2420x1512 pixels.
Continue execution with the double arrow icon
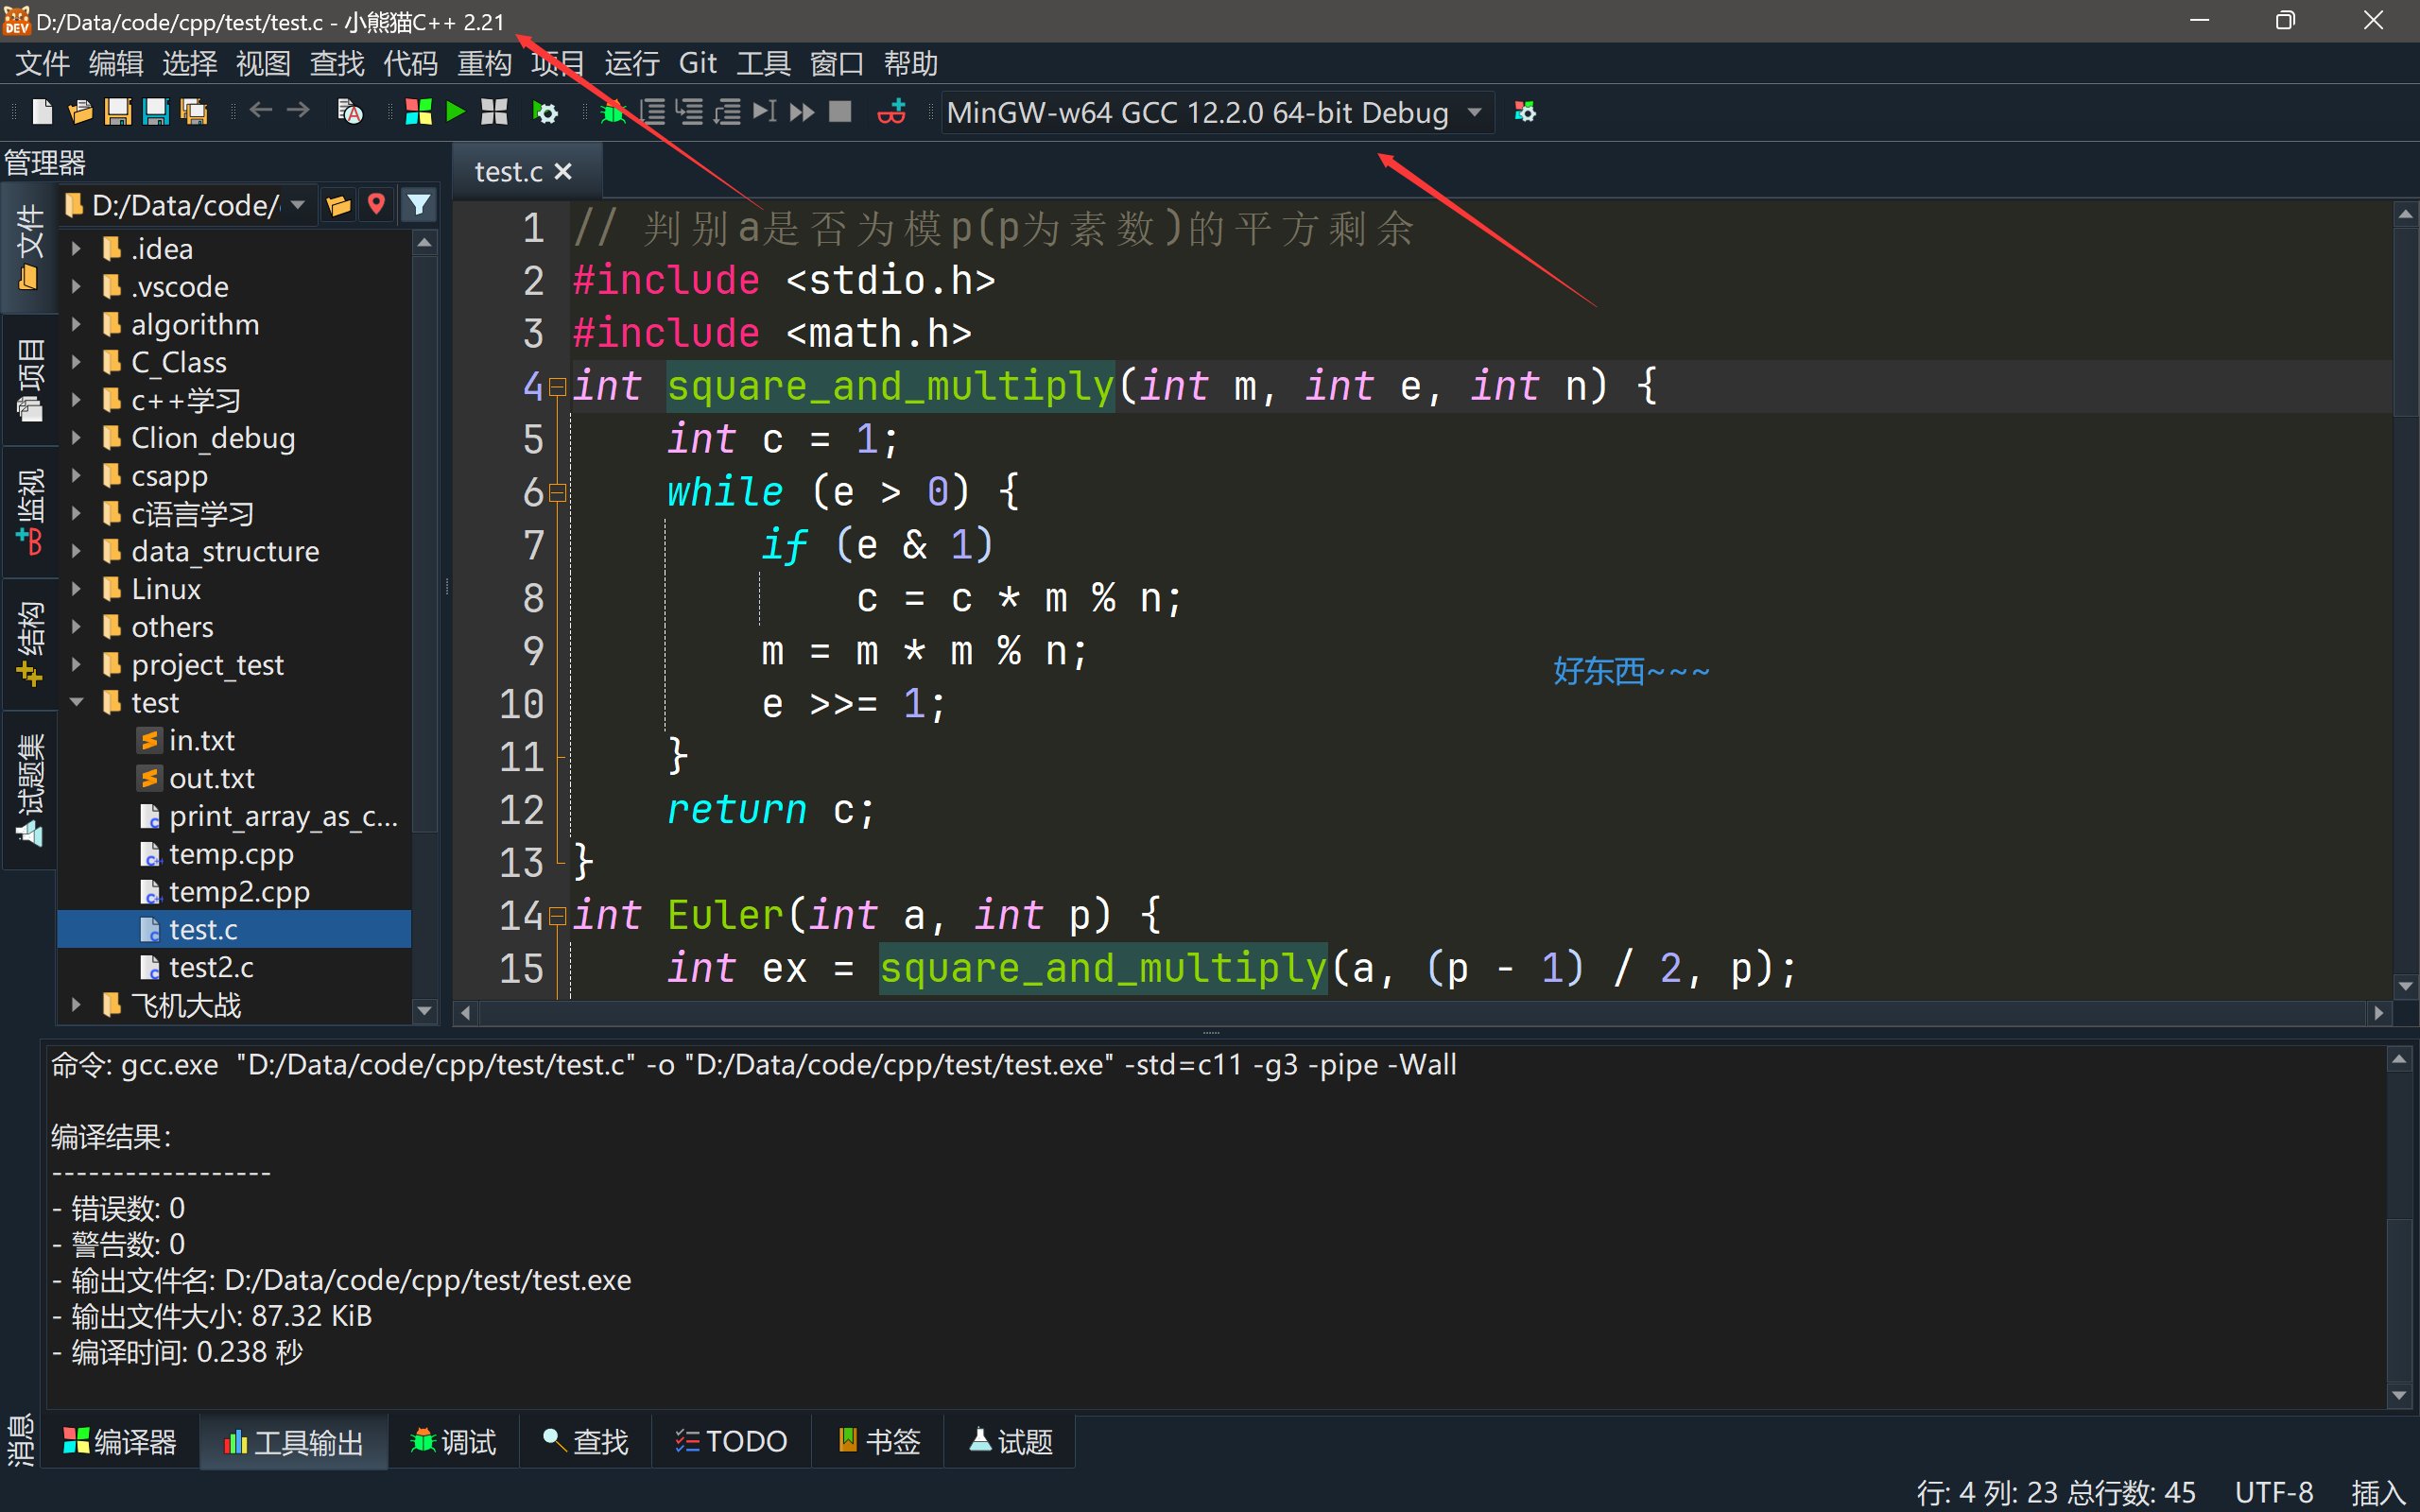(802, 112)
